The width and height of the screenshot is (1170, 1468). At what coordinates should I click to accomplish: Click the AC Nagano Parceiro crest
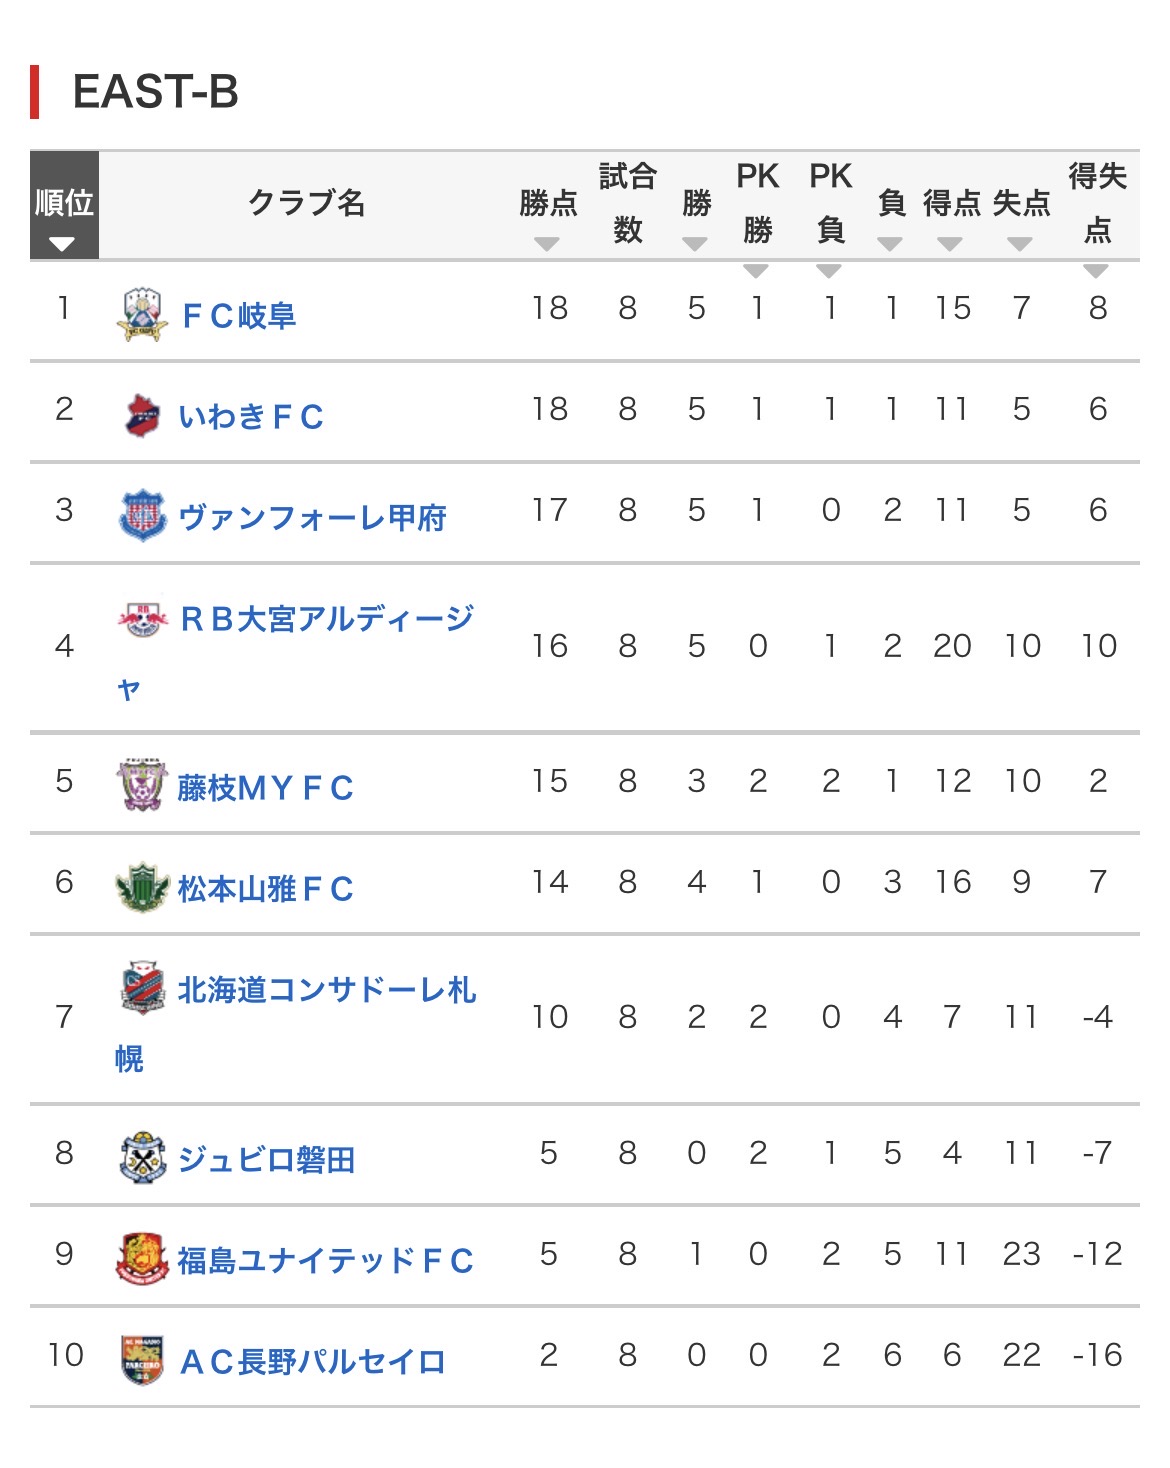point(142,1360)
